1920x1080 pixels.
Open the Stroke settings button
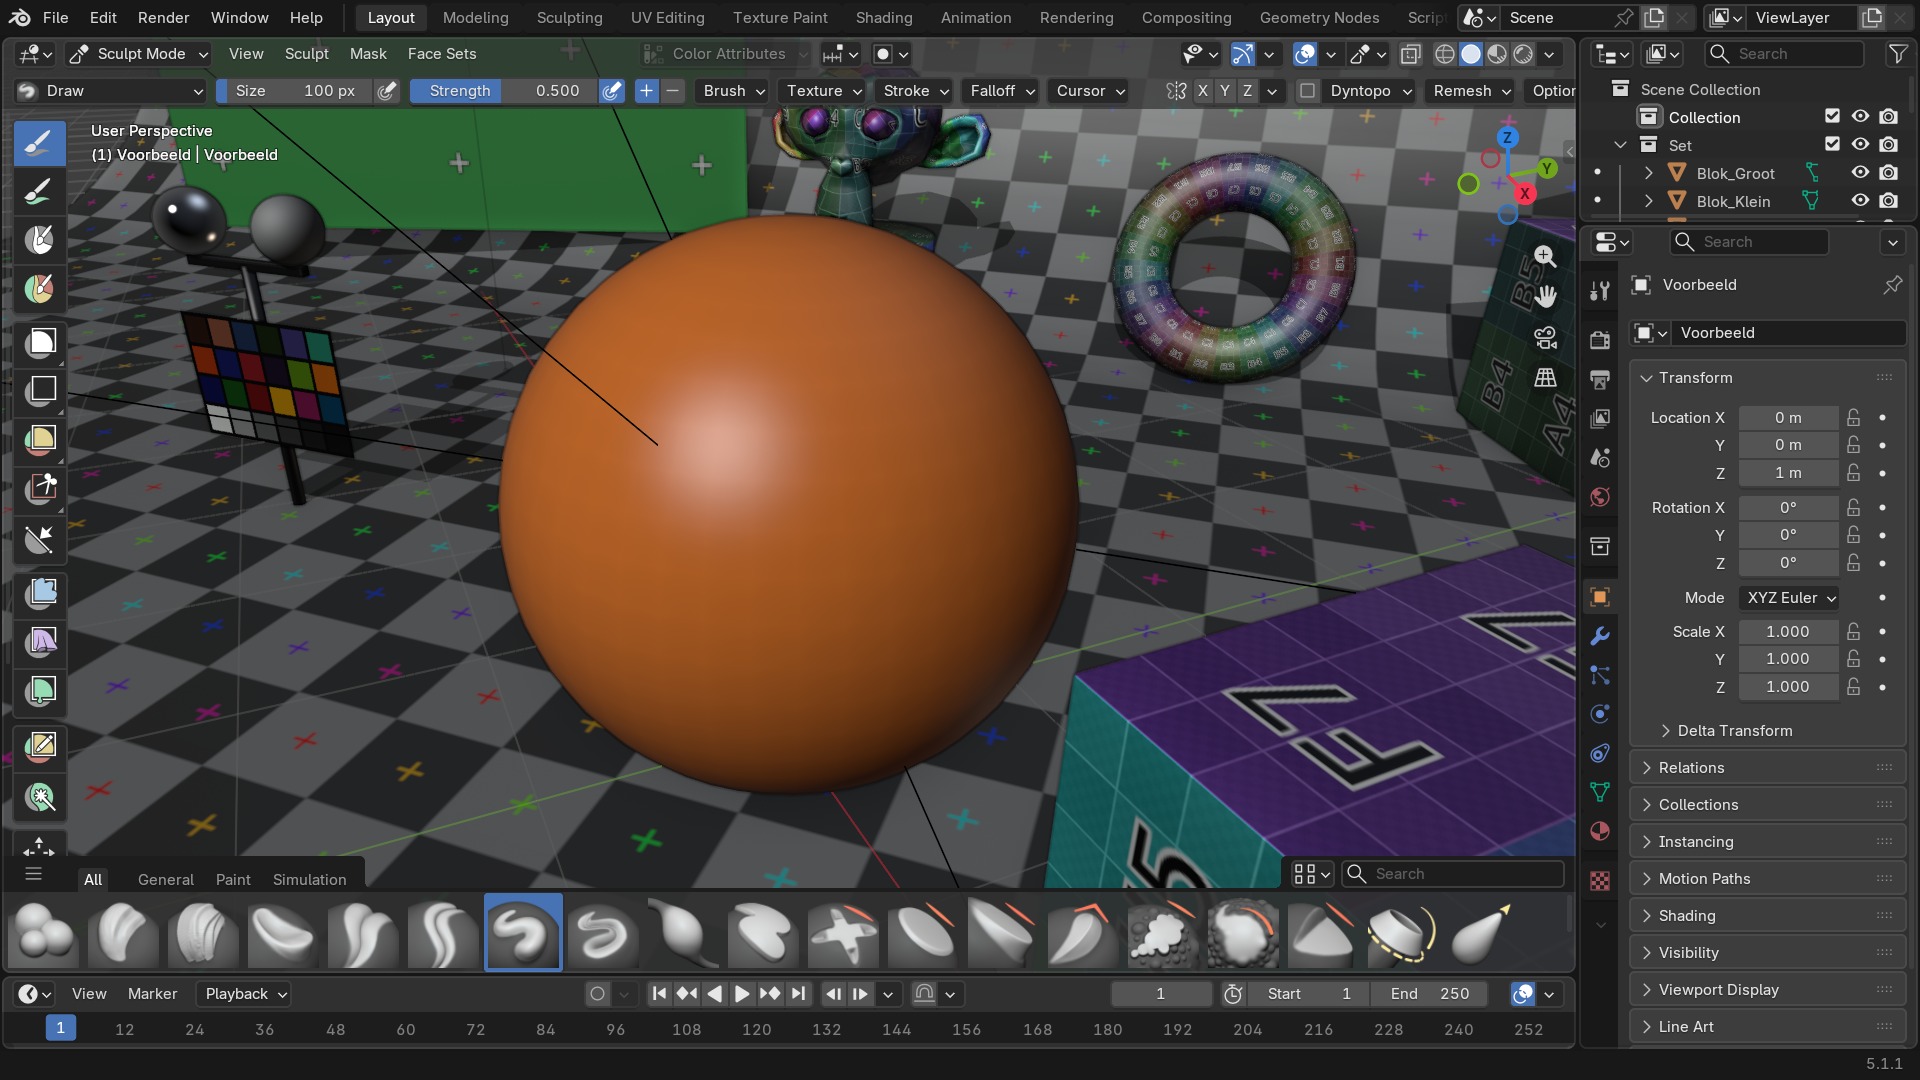[916, 91]
